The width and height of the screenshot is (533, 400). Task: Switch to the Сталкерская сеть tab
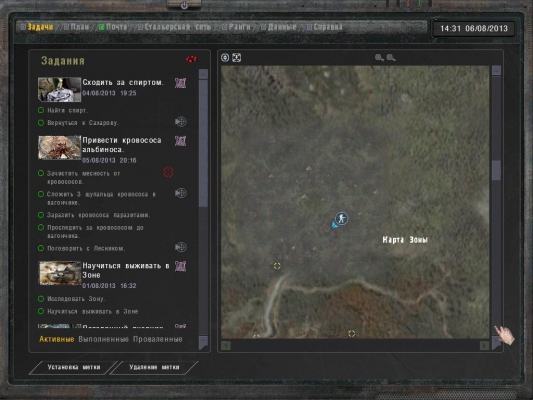[x=178, y=27]
